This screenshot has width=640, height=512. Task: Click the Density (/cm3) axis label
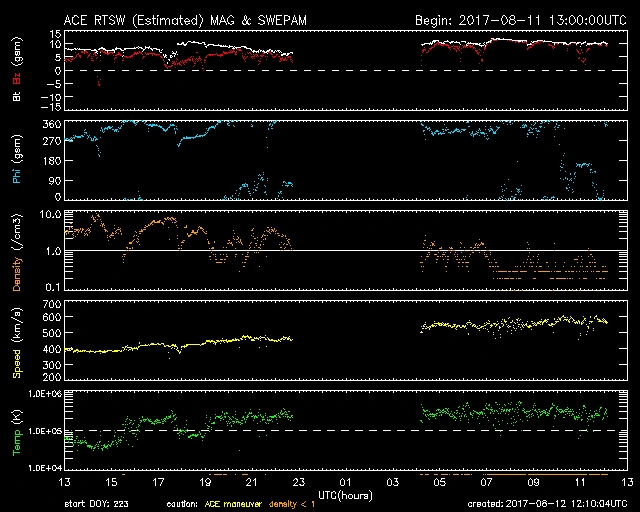click(18, 250)
